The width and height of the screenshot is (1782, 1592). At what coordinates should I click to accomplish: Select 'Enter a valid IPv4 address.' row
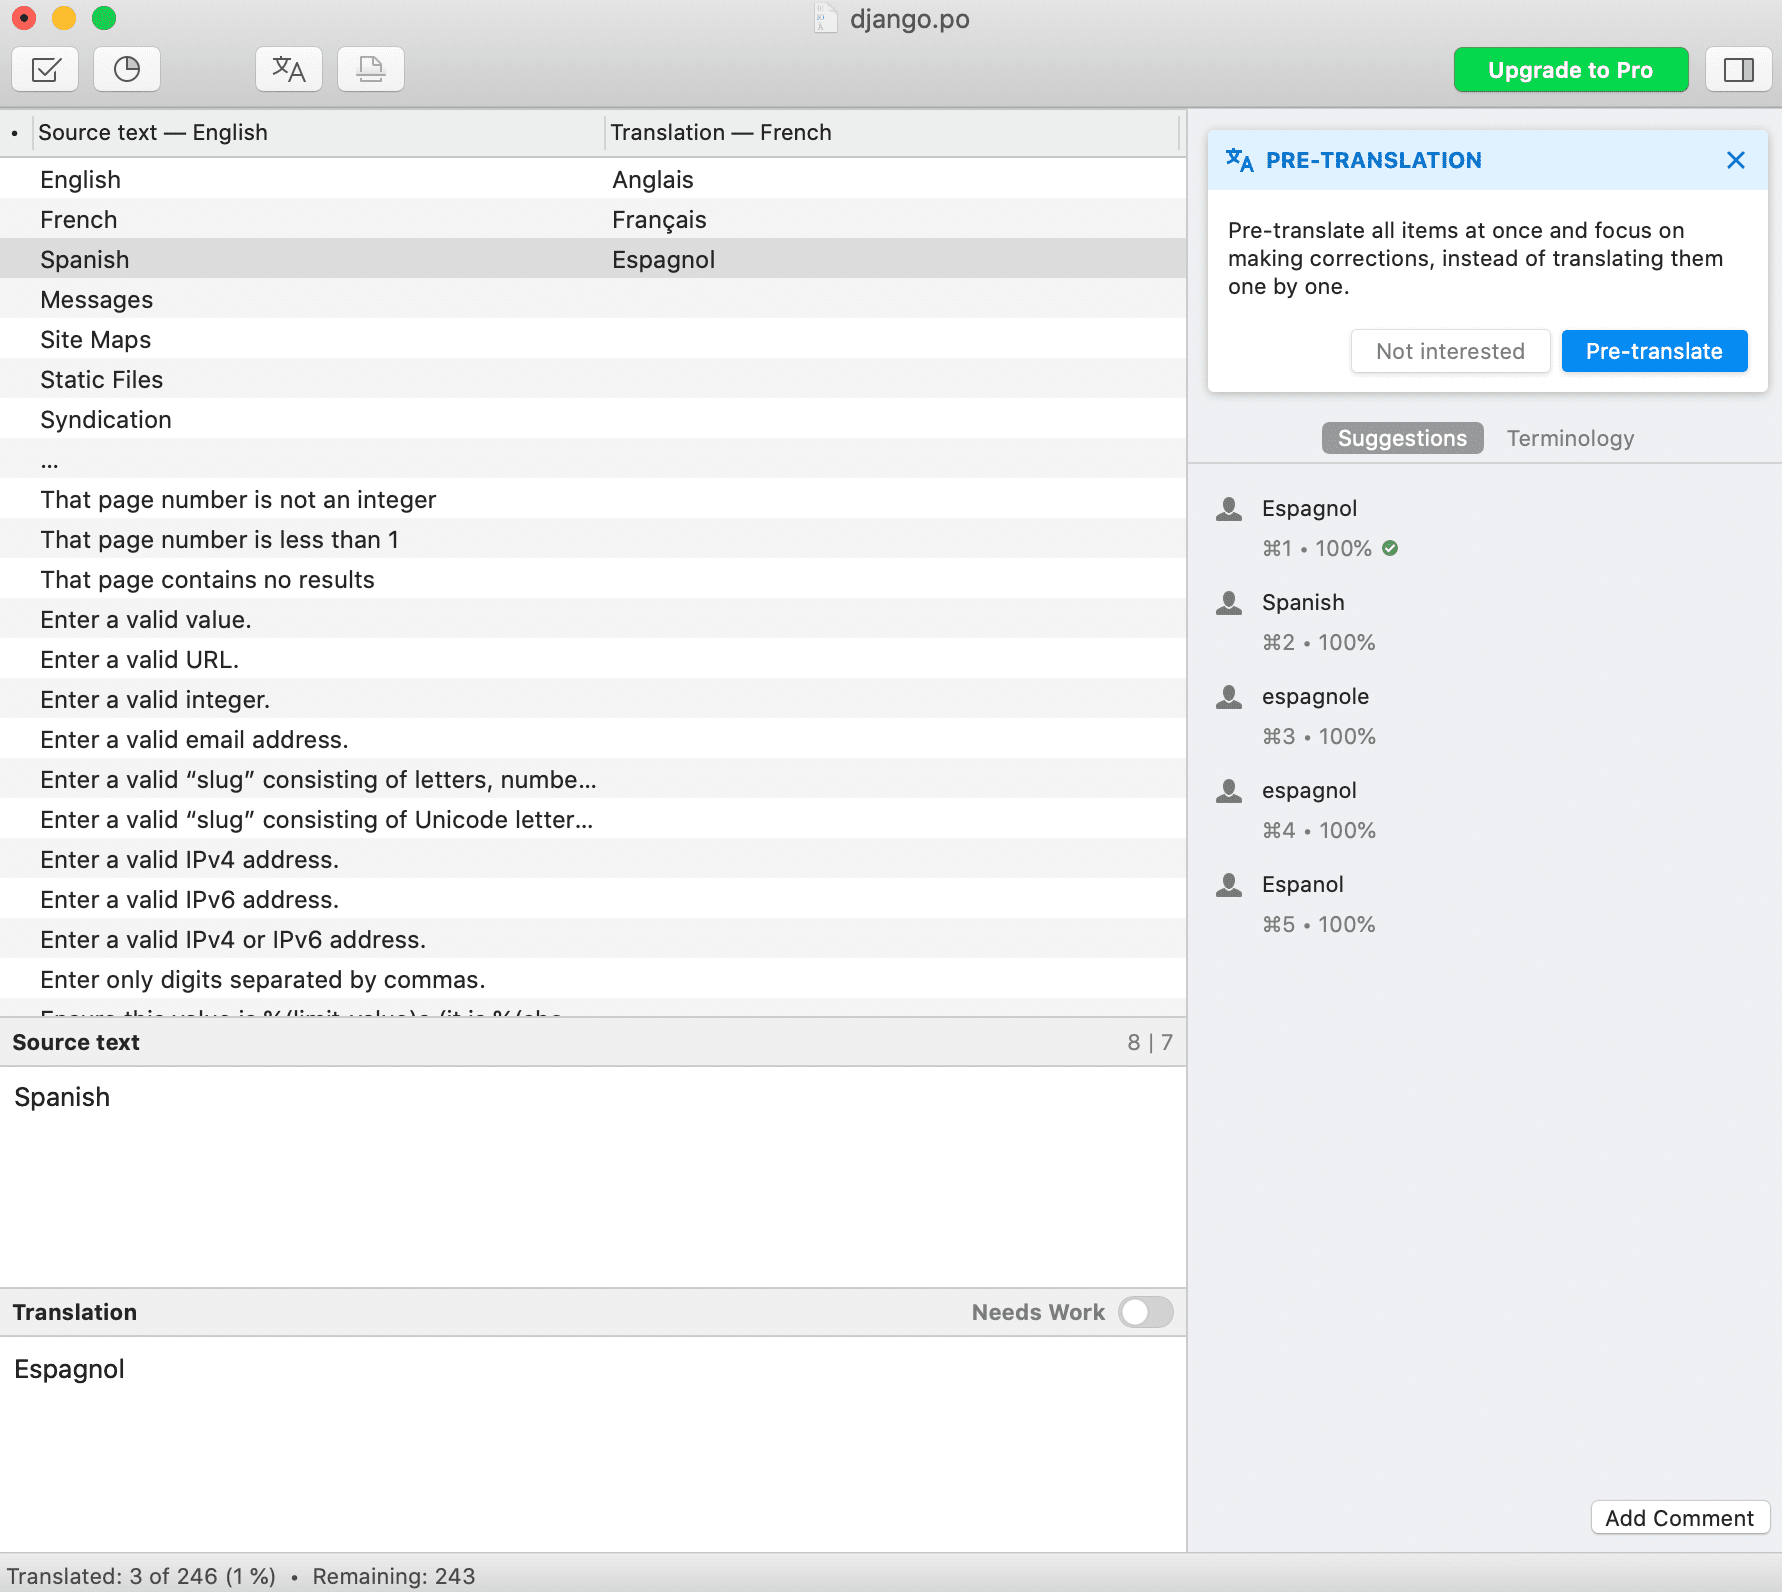(x=593, y=859)
